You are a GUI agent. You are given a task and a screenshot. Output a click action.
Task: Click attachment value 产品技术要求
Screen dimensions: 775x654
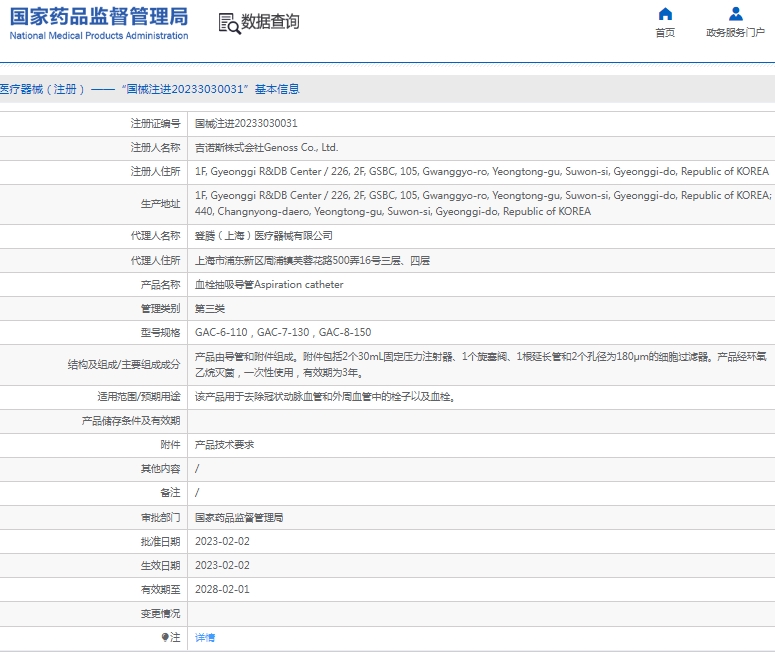pyautogui.click(x=224, y=445)
